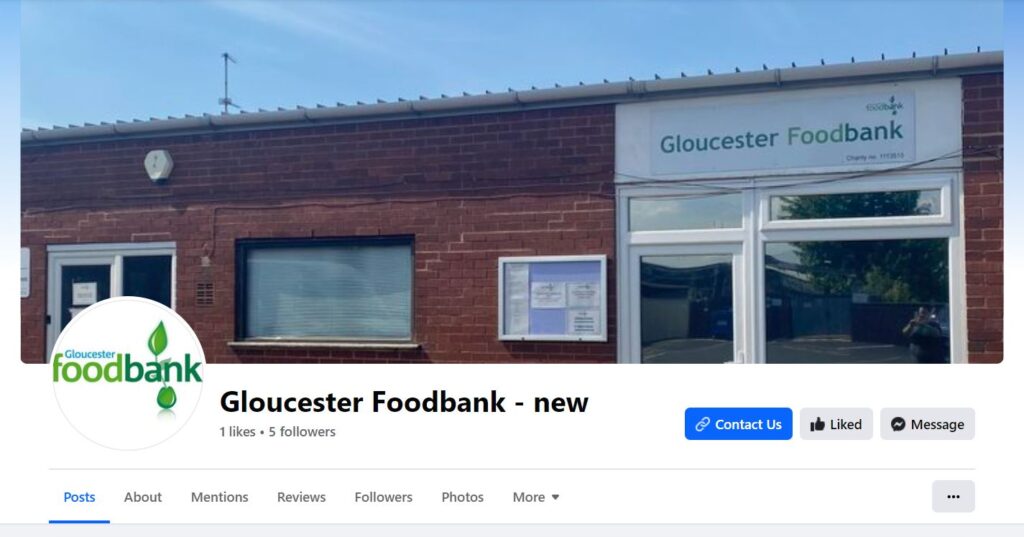Open the Gloucester foodbank profile picture
The width and height of the screenshot is (1024, 537).
tap(128, 373)
